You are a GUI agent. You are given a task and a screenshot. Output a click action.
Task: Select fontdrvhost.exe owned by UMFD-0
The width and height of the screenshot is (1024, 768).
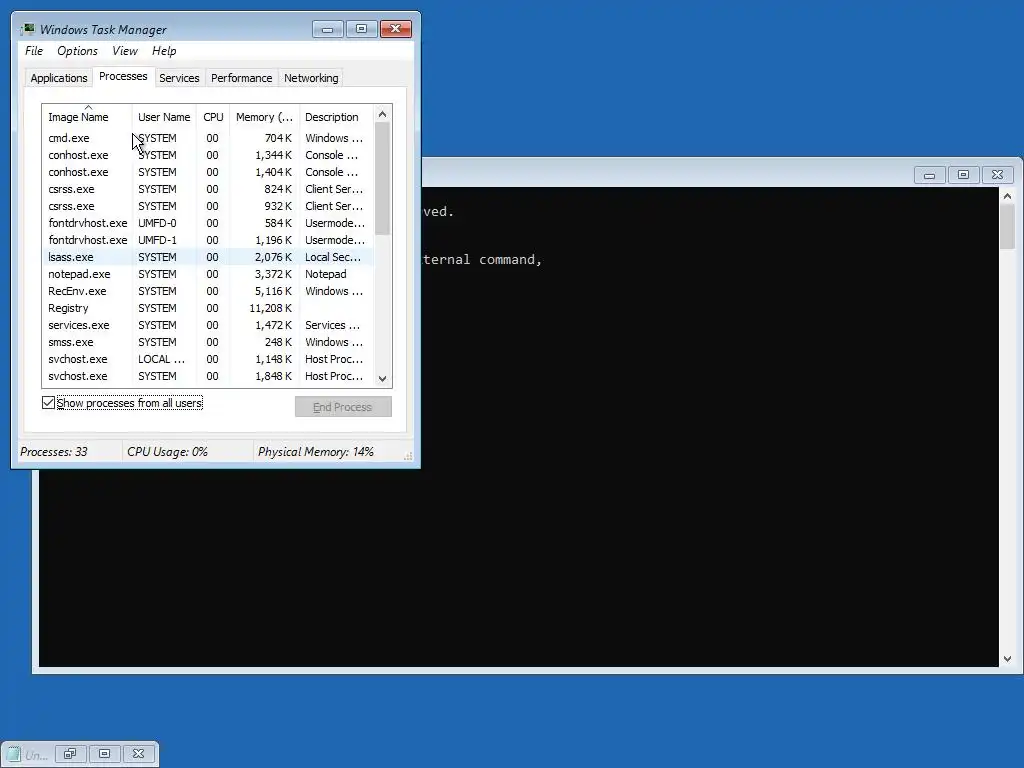(x=208, y=223)
